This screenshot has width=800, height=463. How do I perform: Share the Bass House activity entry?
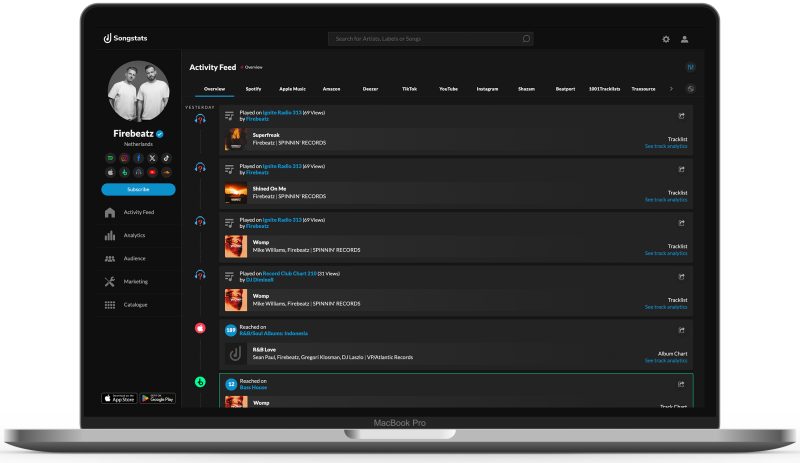pyautogui.click(x=681, y=384)
